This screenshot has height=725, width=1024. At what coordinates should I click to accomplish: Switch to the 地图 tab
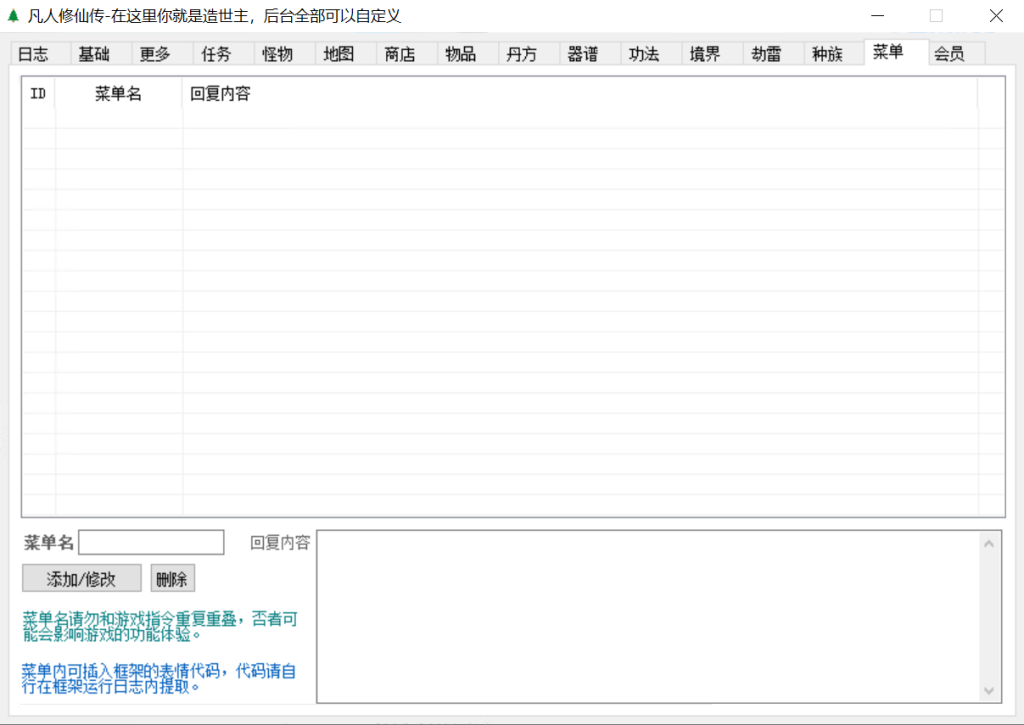pyautogui.click(x=339, y=55)
